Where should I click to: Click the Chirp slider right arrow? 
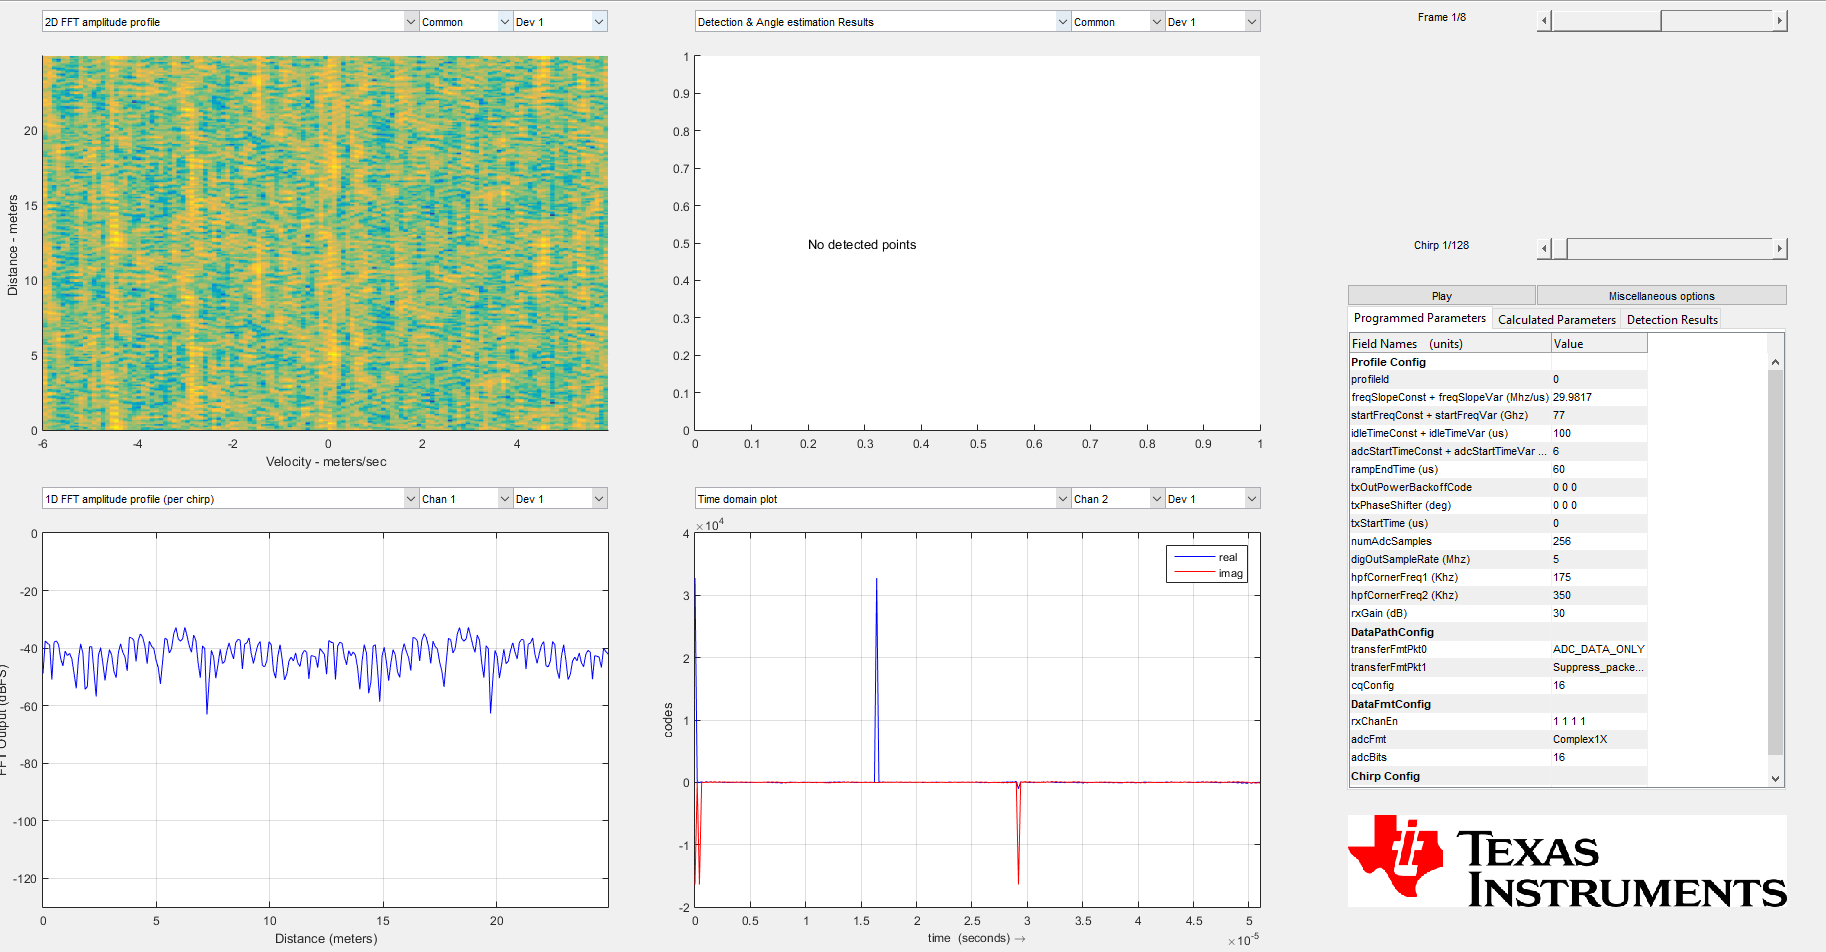pyautogui.click(x=1779, y=248)
